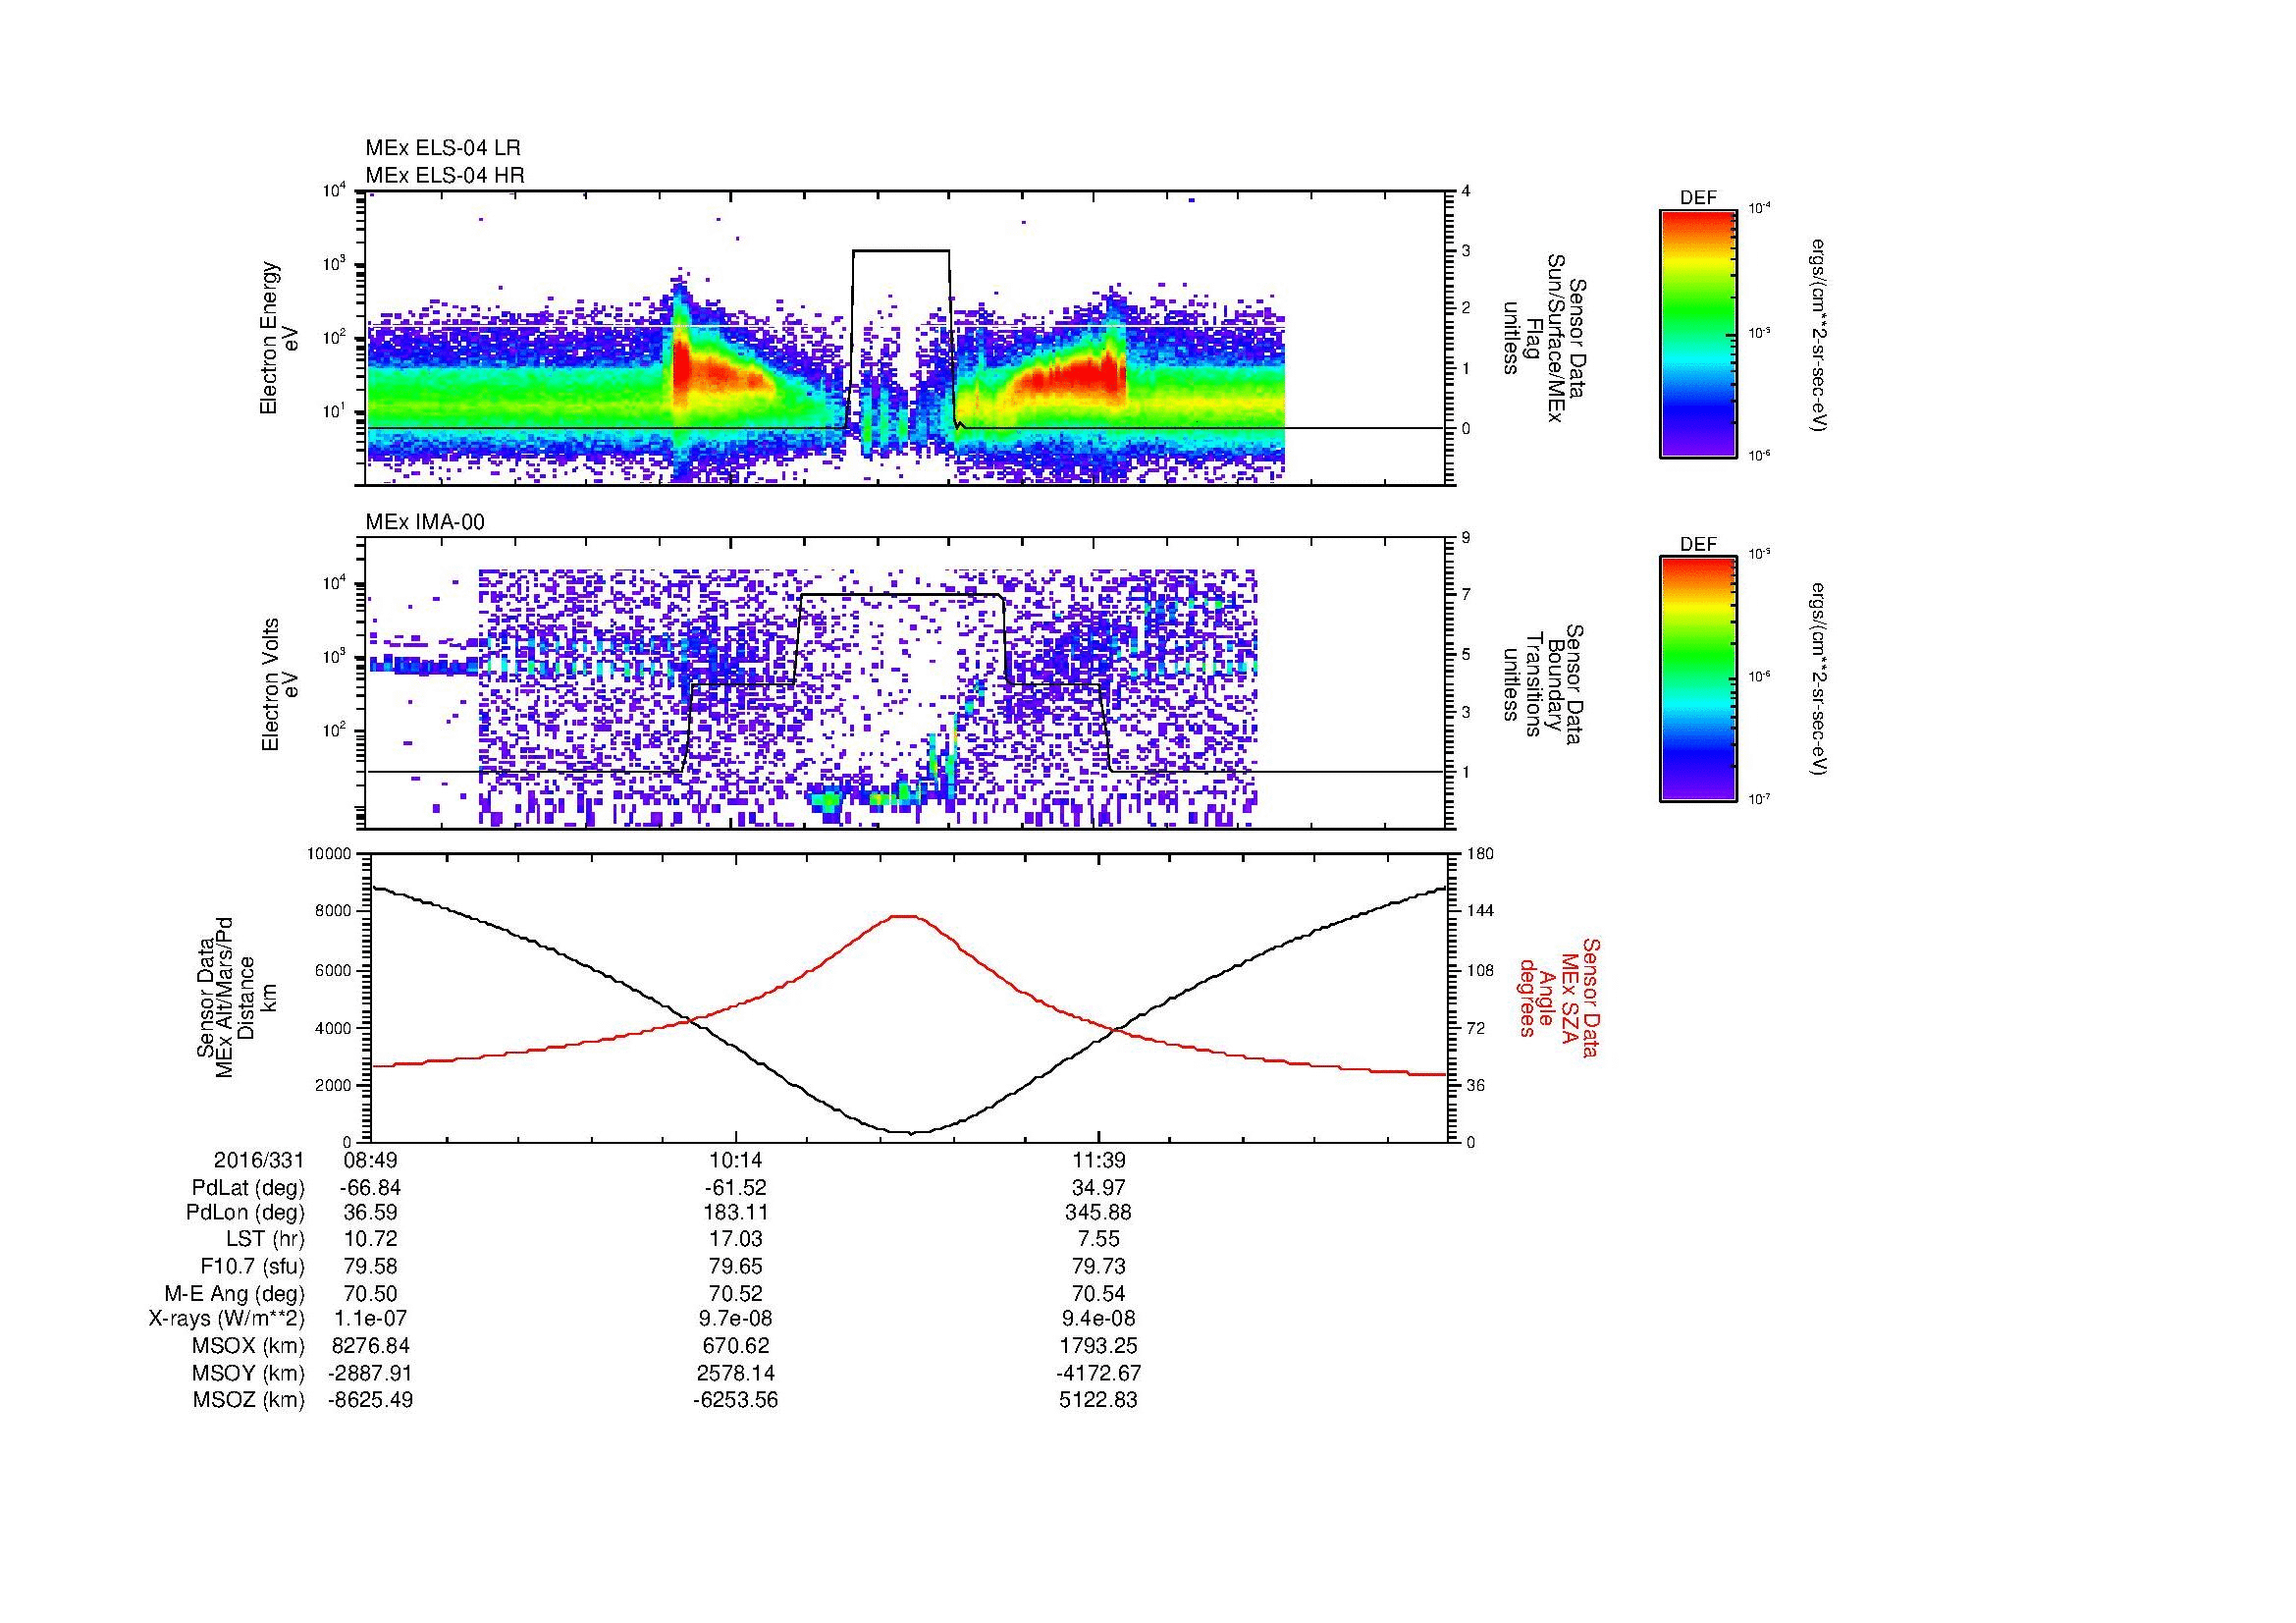
Task: Click the 'F10.7 (sfu)' row label
Action: 252,1267
